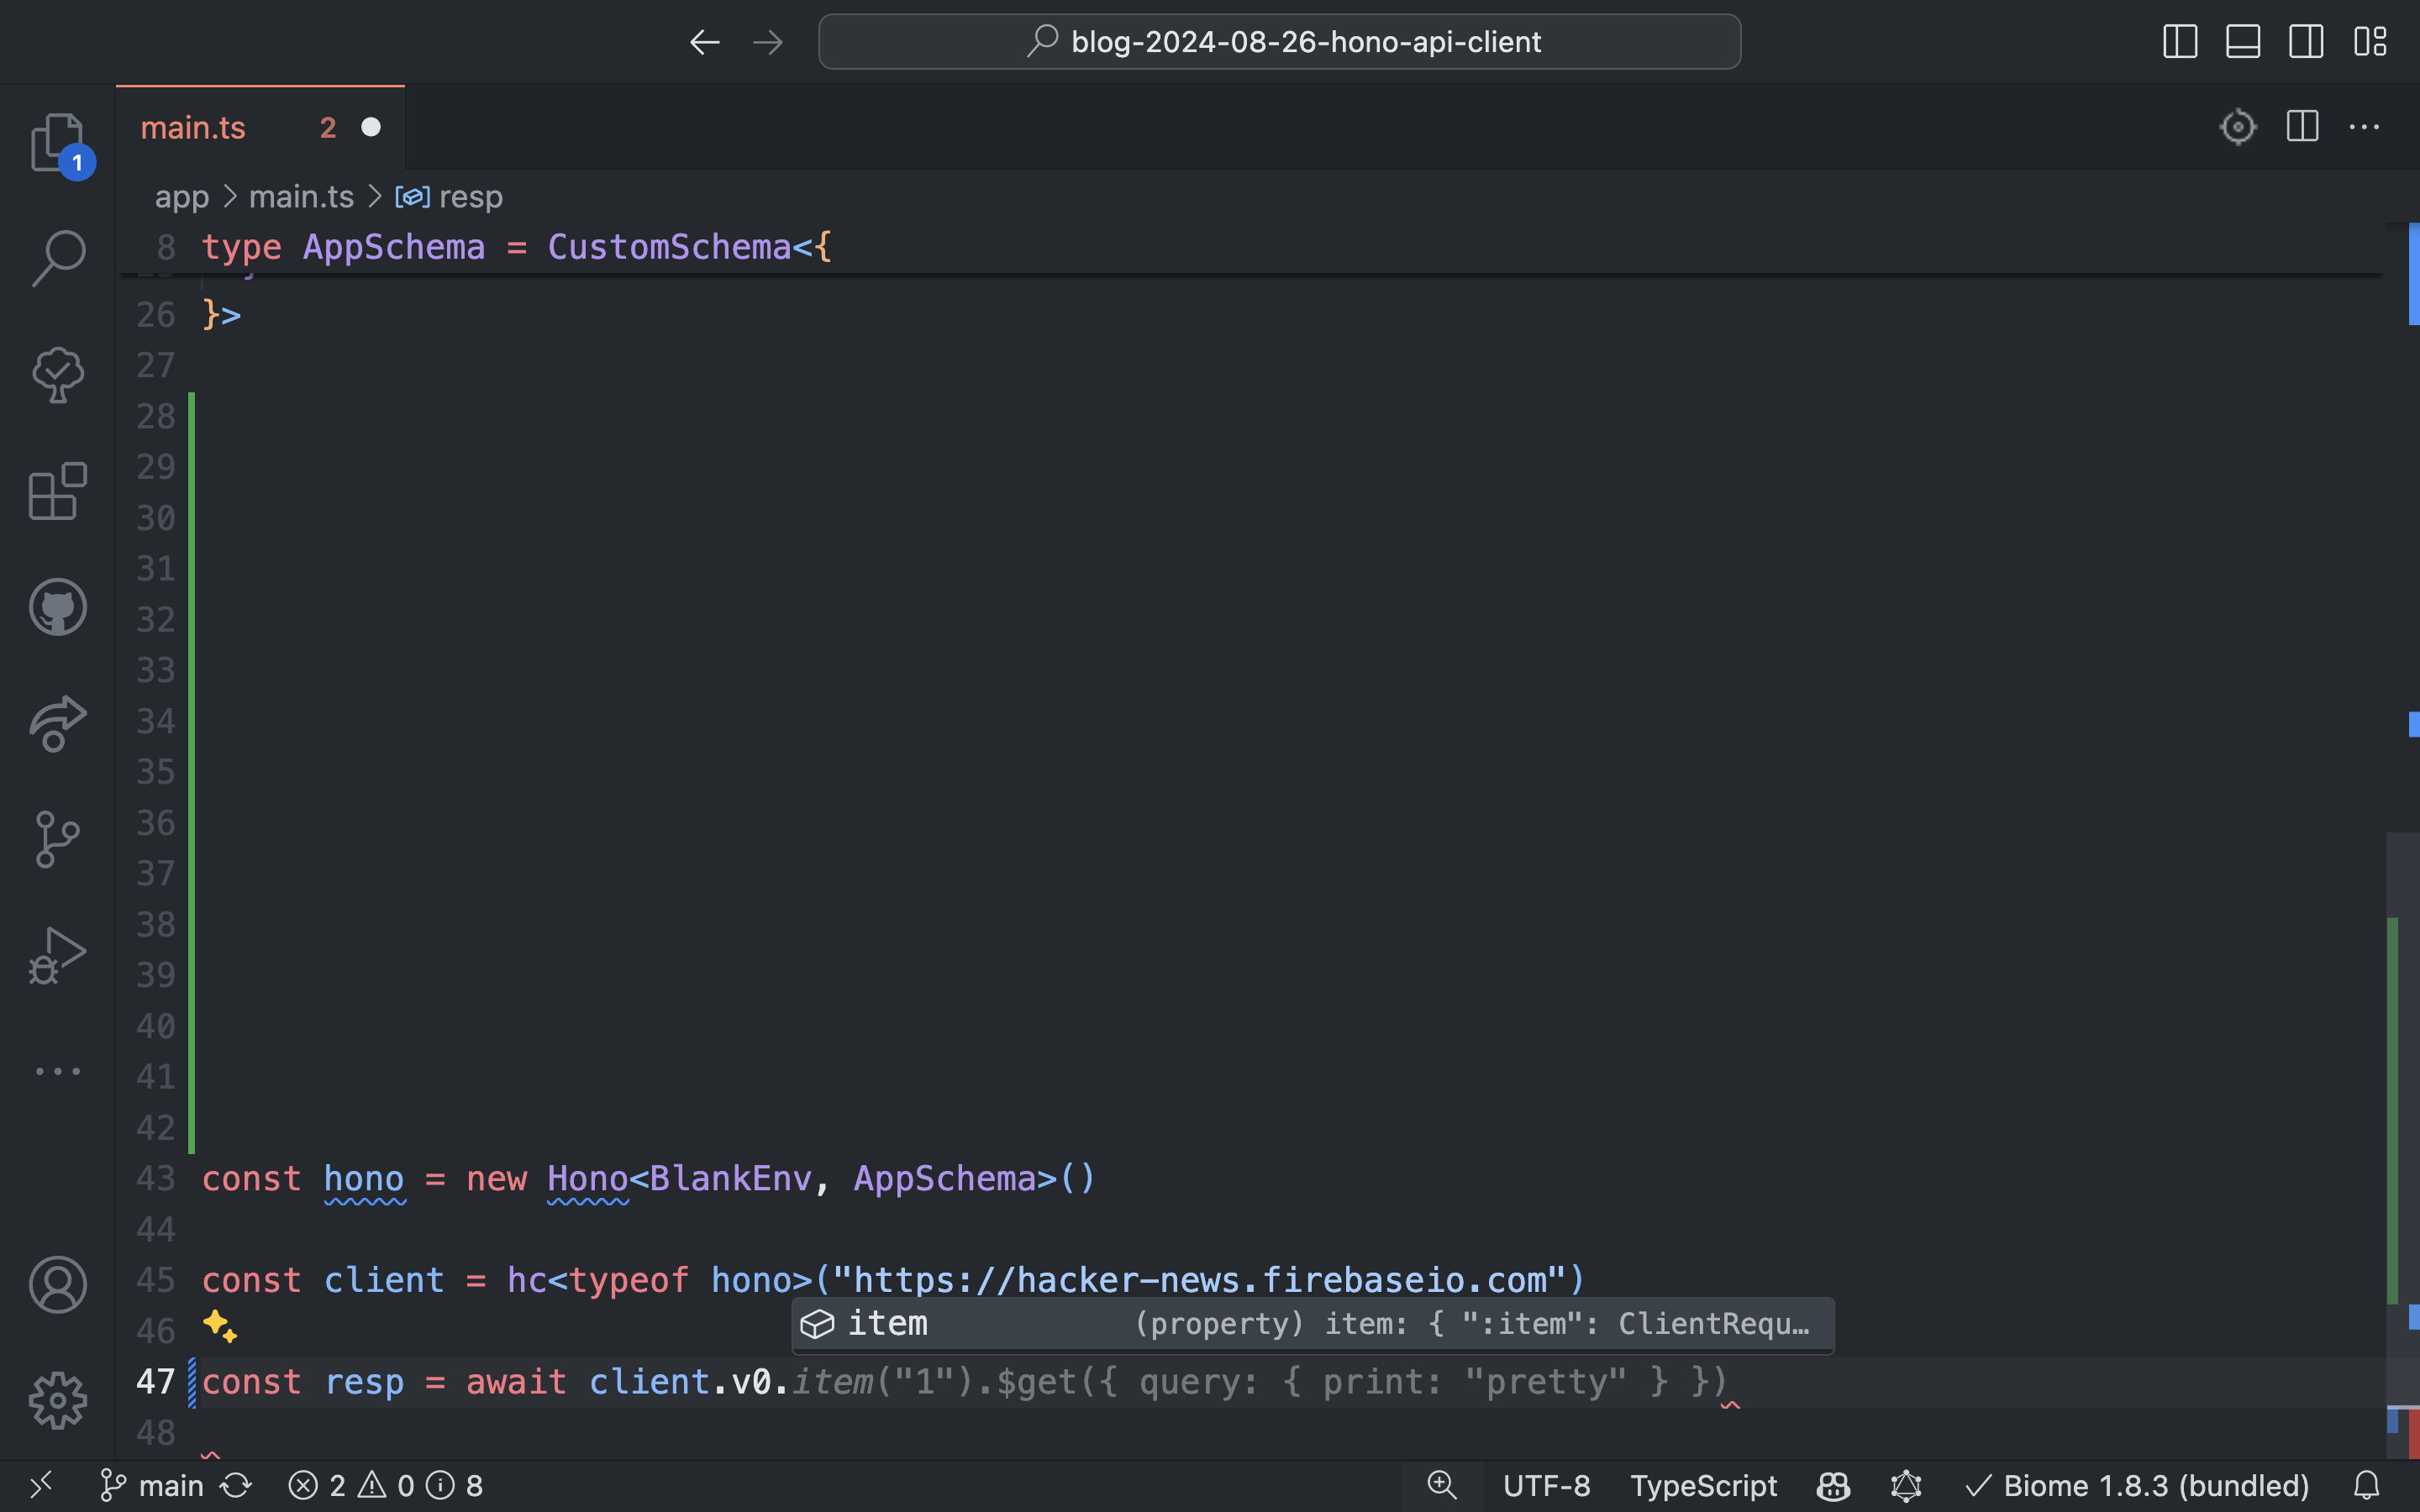Open a remote window from status bar

coord(40,1486)
